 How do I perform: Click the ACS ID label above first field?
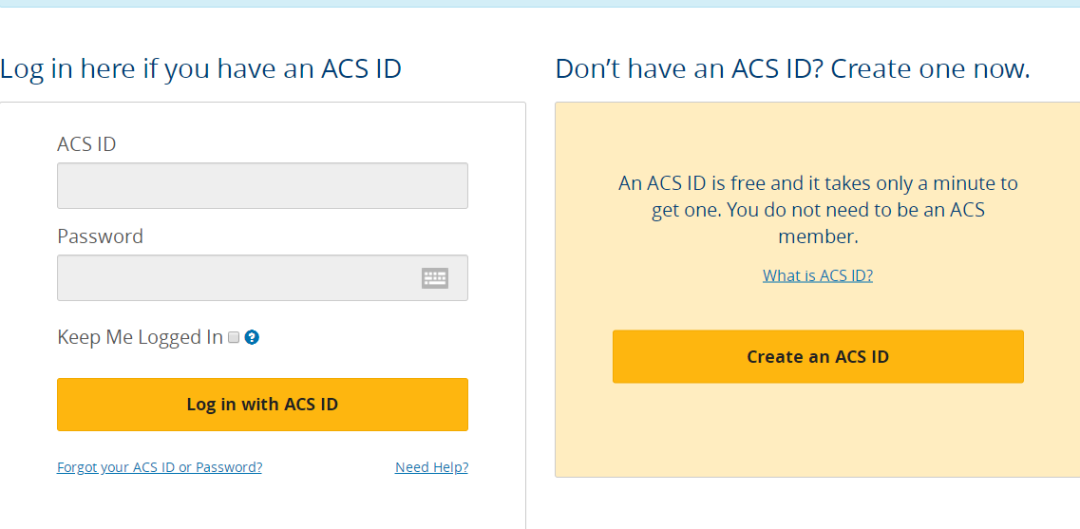pos(87,145)
